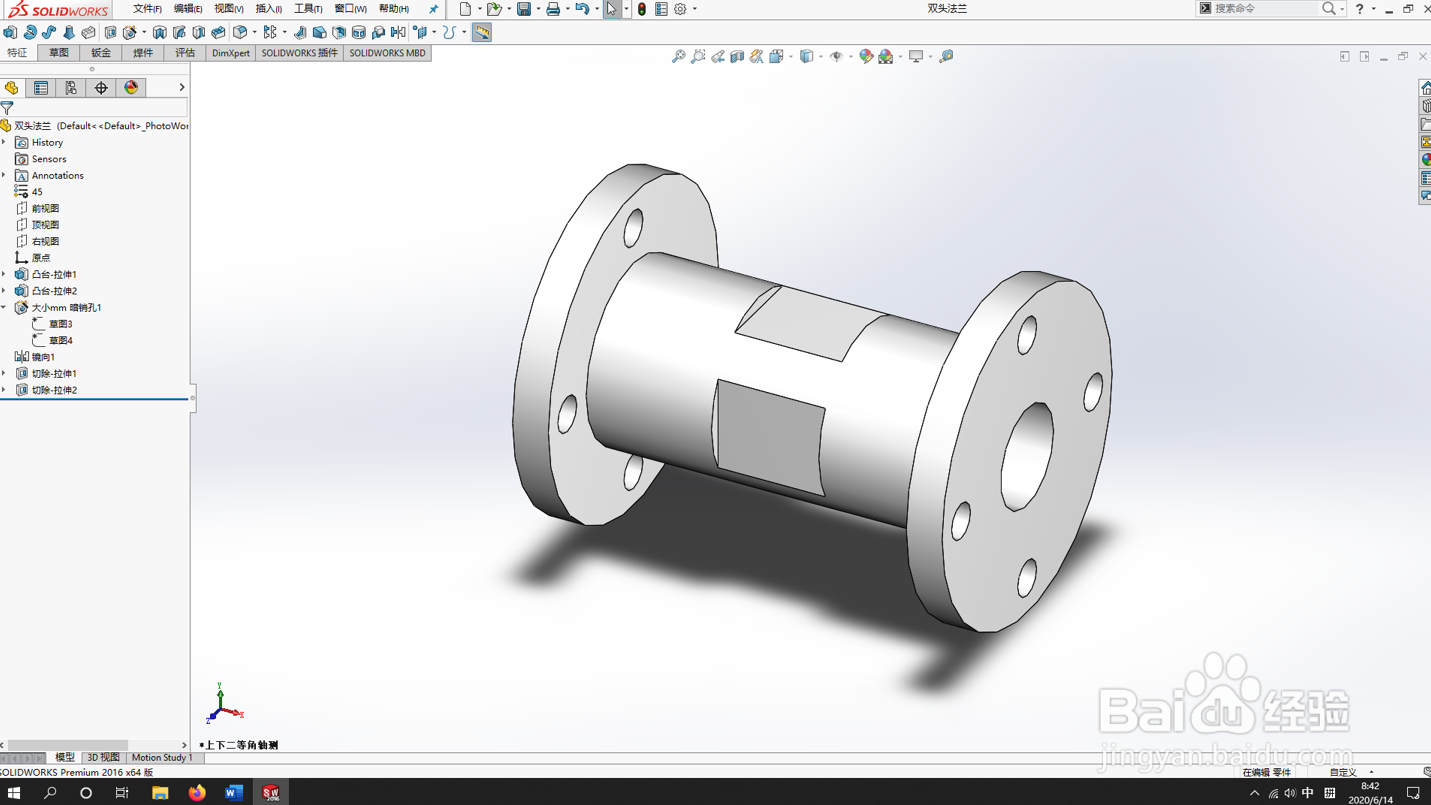Image resolution: width=1431 pixels, height=805 pixels.
Task: Expand the 凸台-拉伸1 feature node
Action: click(4, 274)
